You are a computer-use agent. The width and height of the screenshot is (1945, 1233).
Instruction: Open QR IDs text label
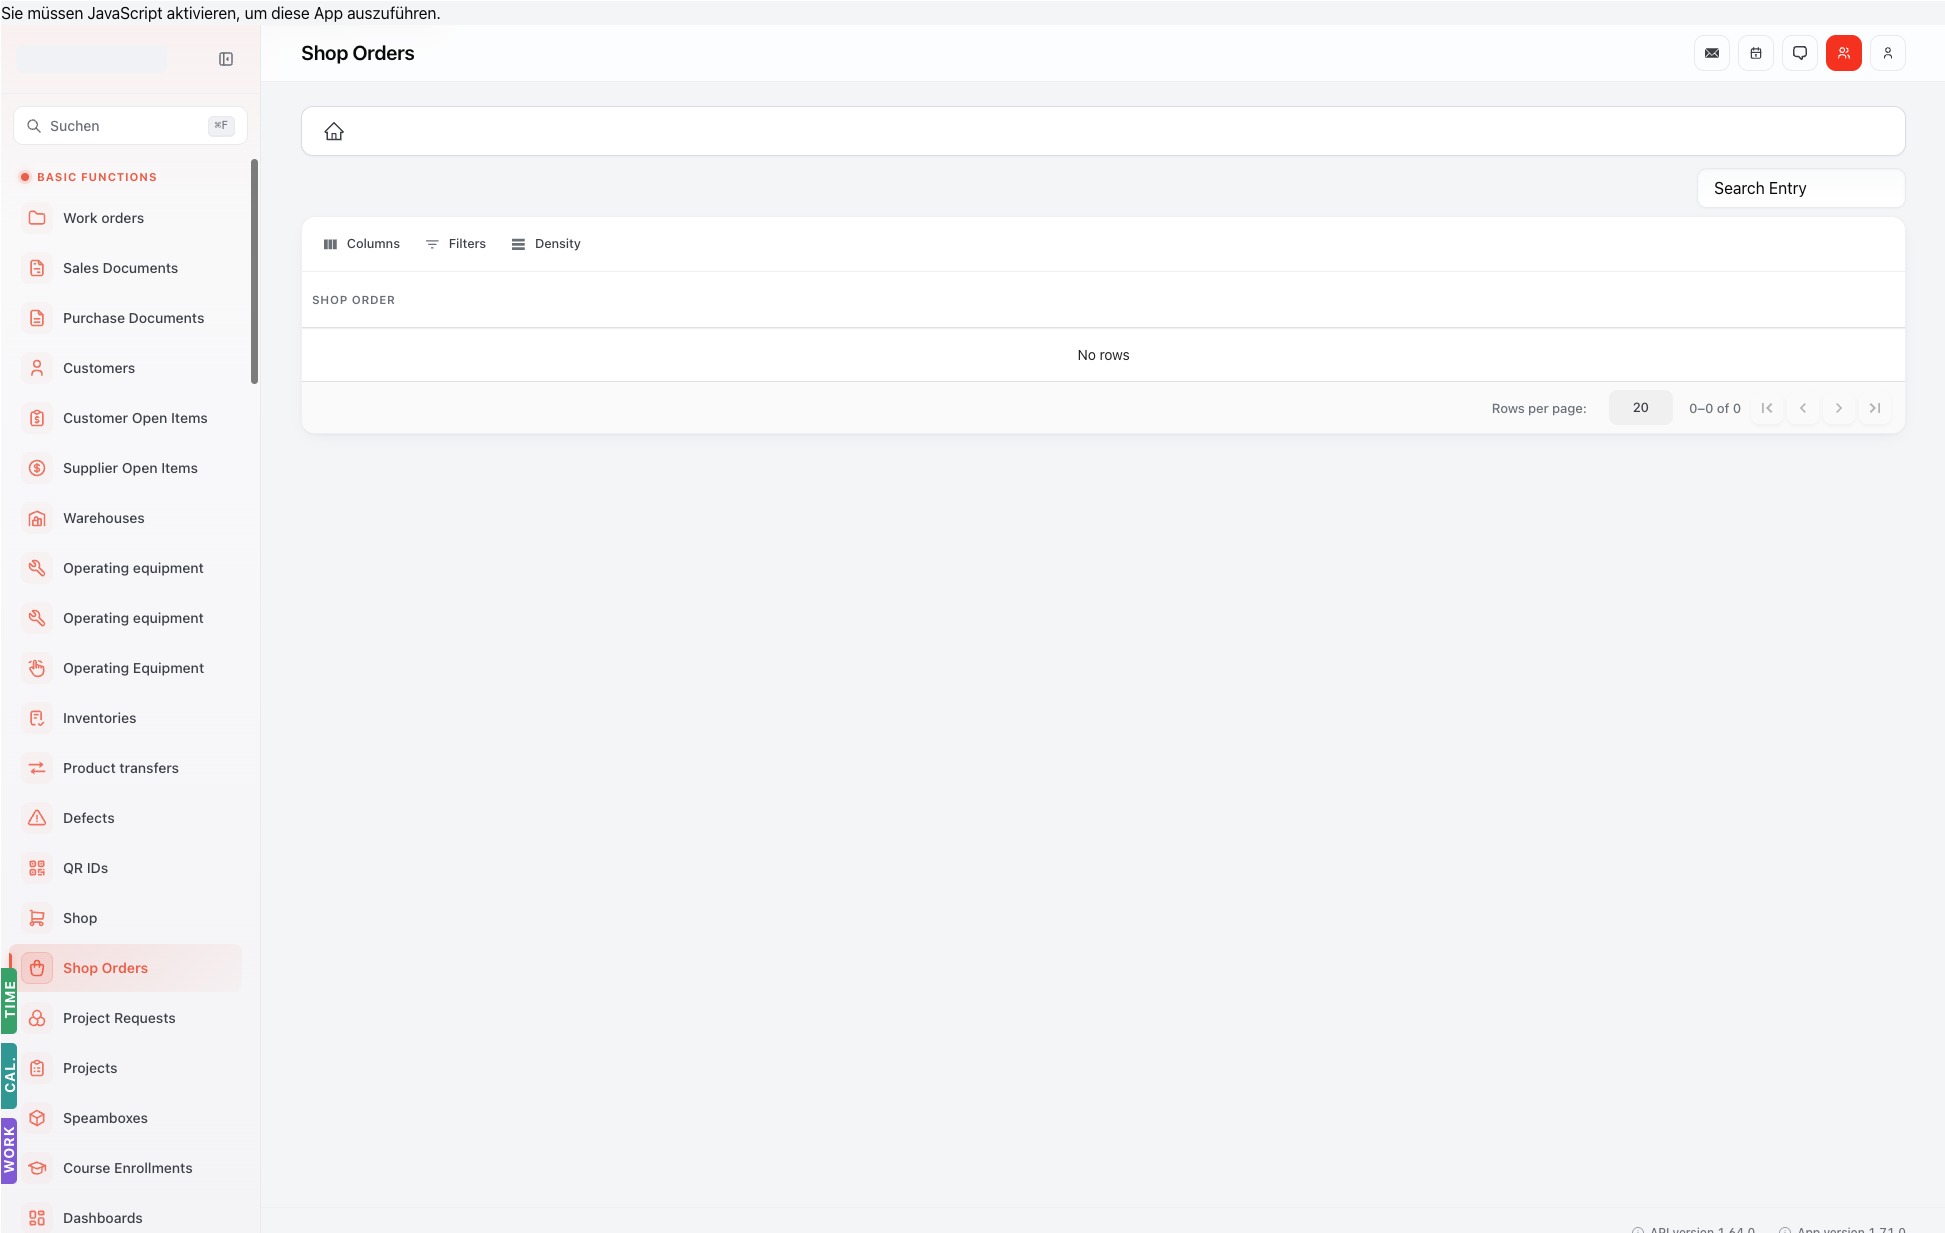point(85,868)
